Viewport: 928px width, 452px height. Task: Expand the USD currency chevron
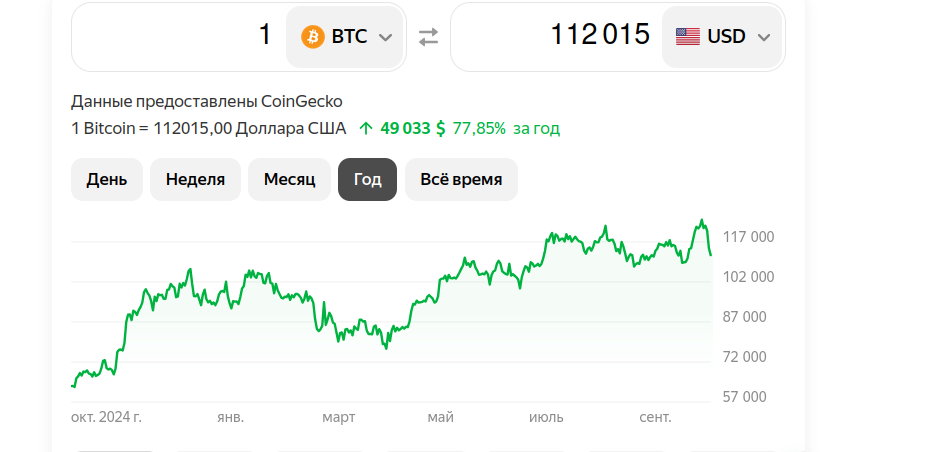764,37
